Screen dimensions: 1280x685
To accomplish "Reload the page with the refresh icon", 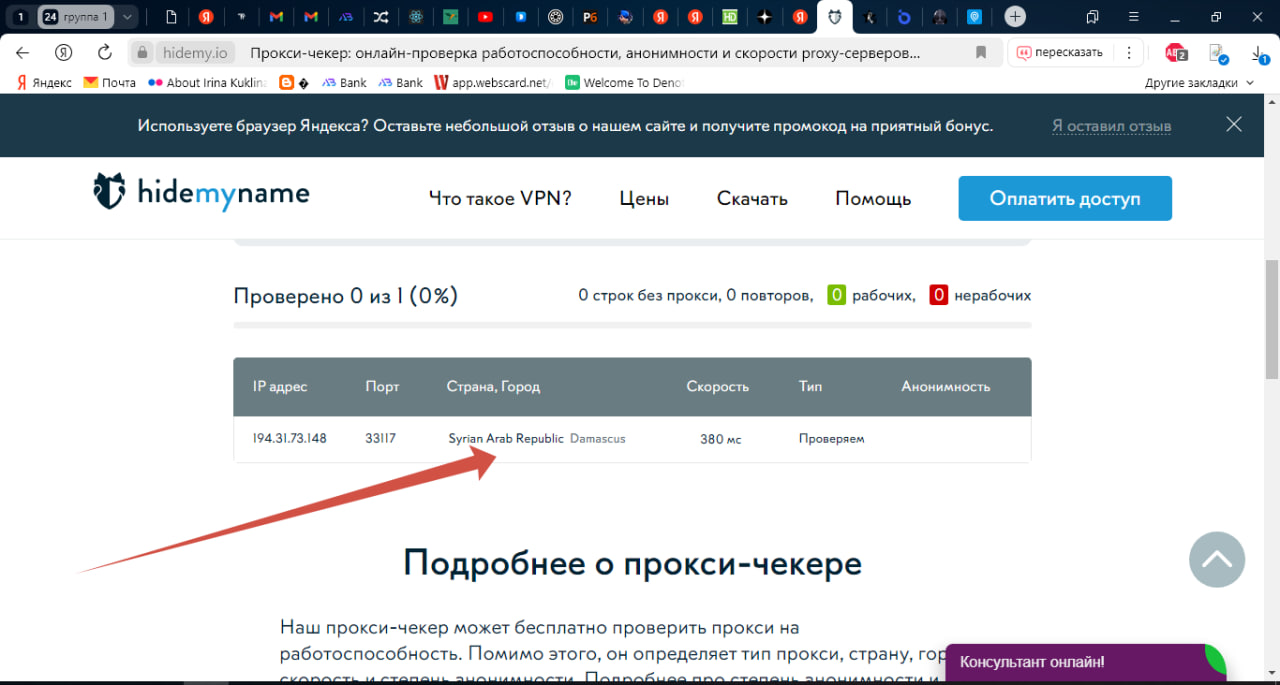I will [x=104, y=53].
